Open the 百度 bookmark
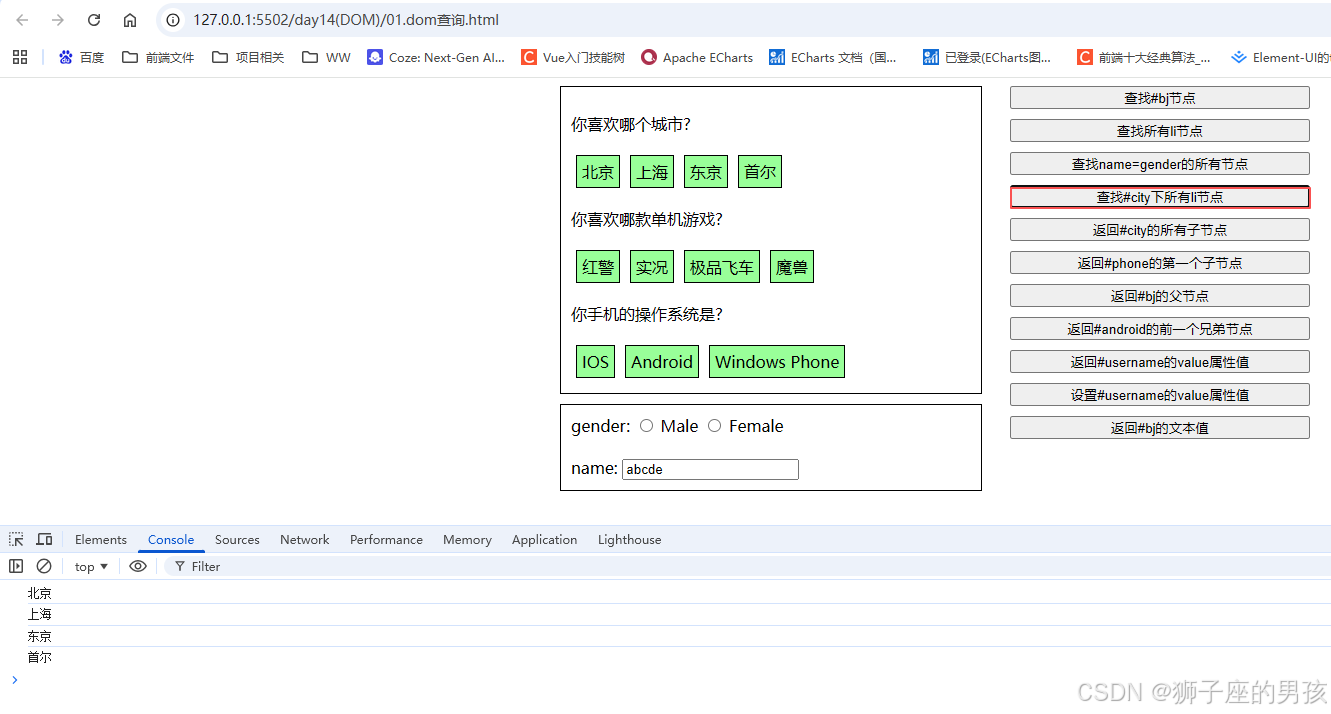The image size is (1331, 714). (81, 57)
